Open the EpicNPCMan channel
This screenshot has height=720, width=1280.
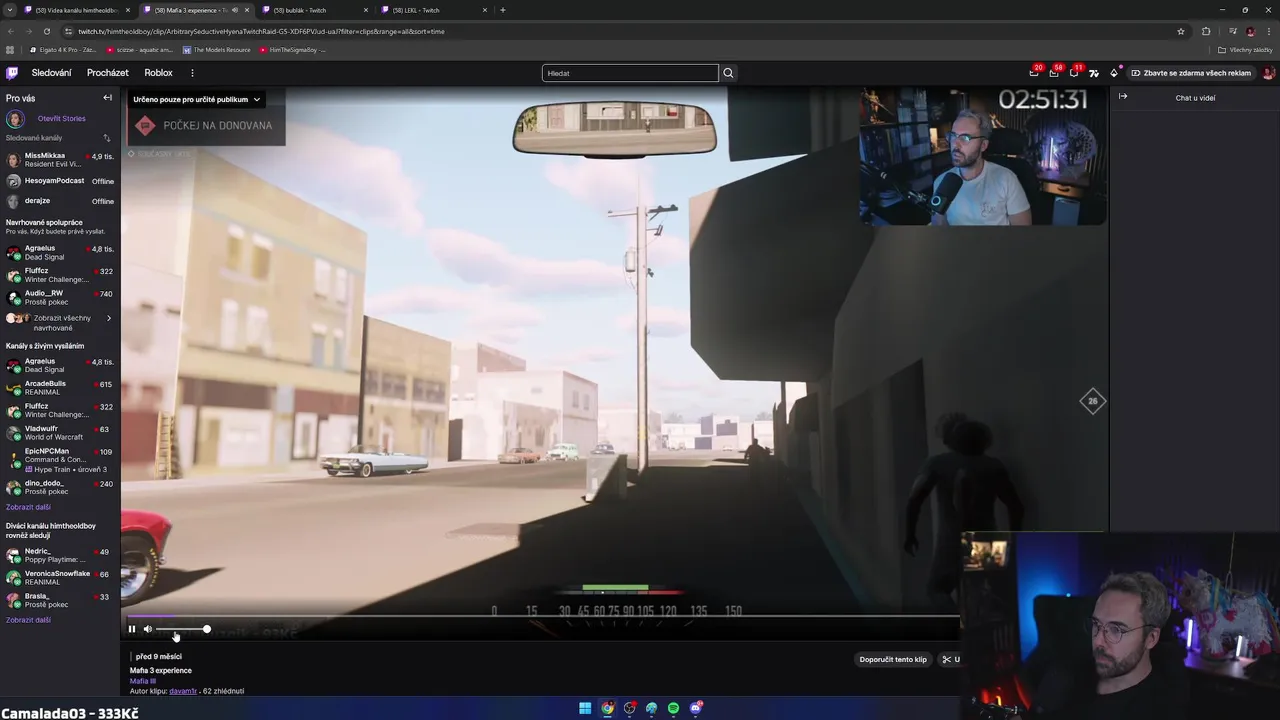coord(60,460)
